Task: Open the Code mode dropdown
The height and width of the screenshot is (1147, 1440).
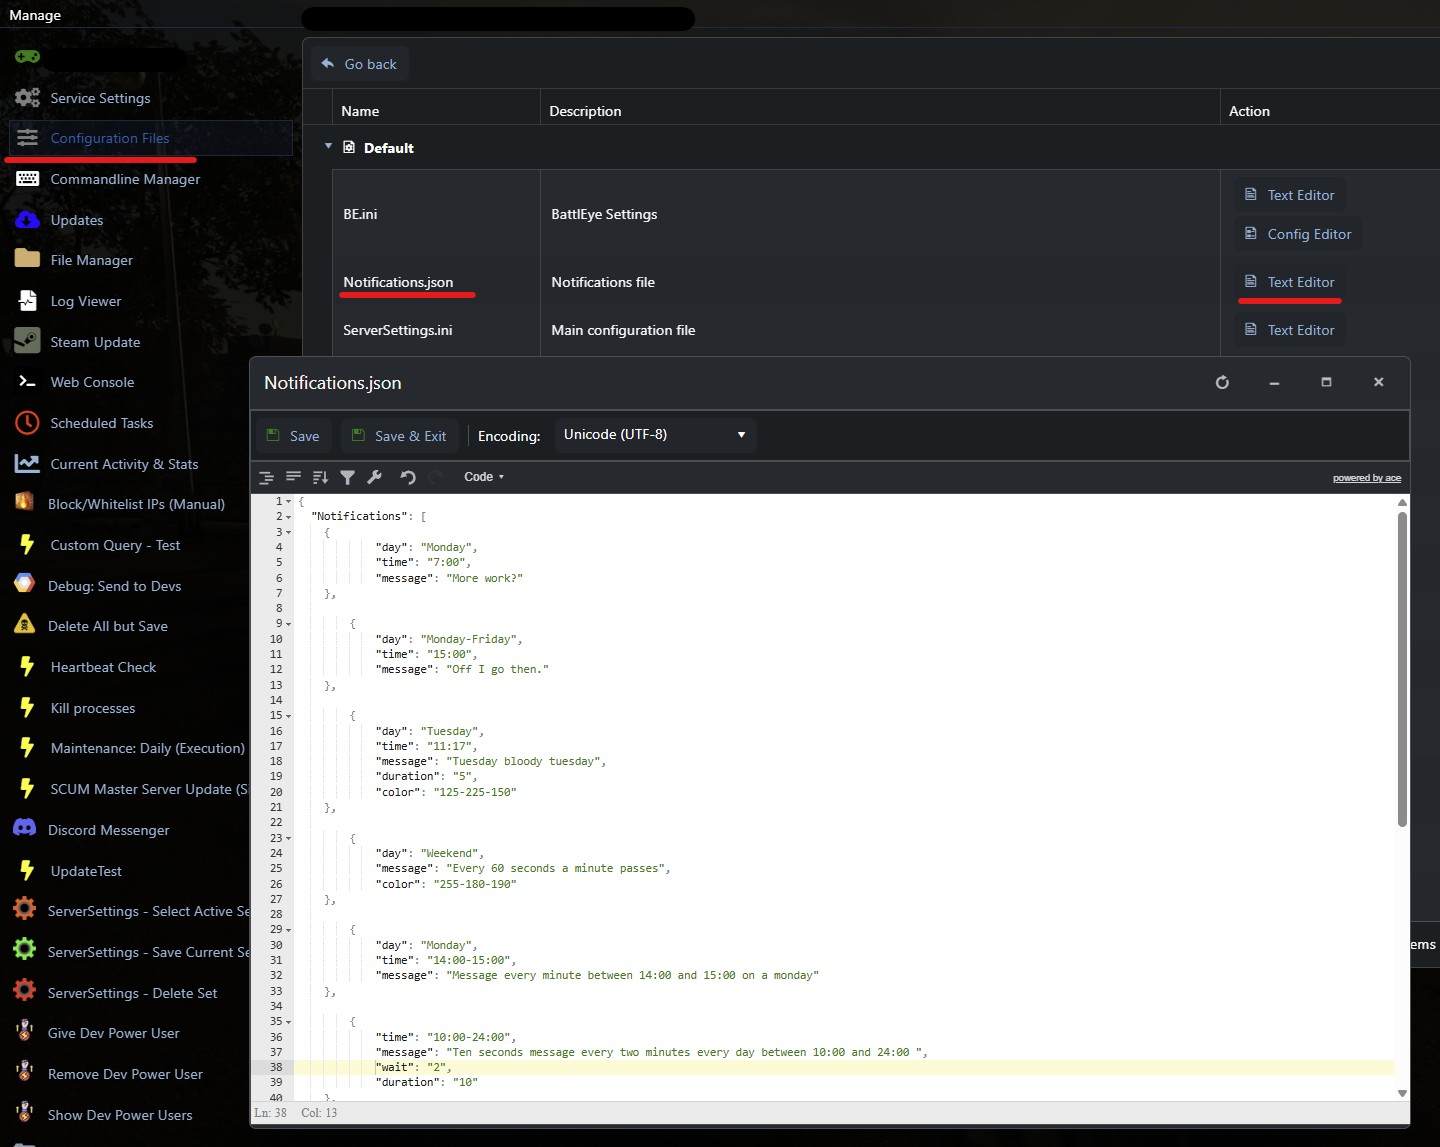Action: [484, 477]
